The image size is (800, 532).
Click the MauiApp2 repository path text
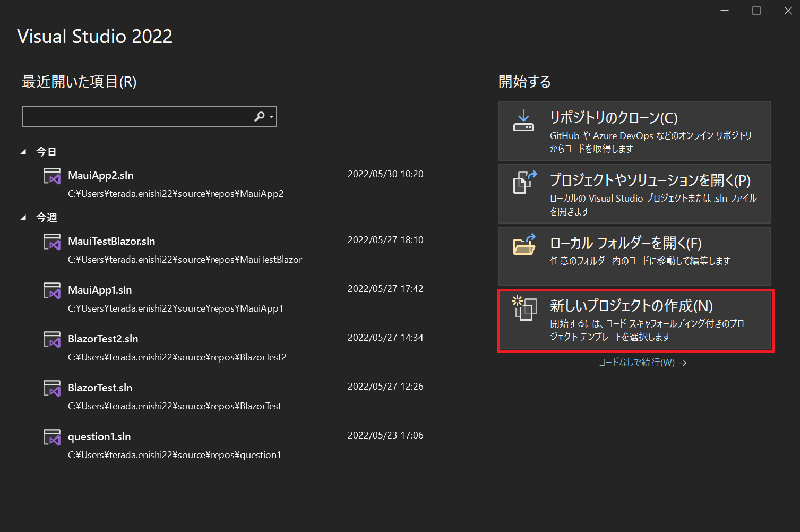coord(176,194)
